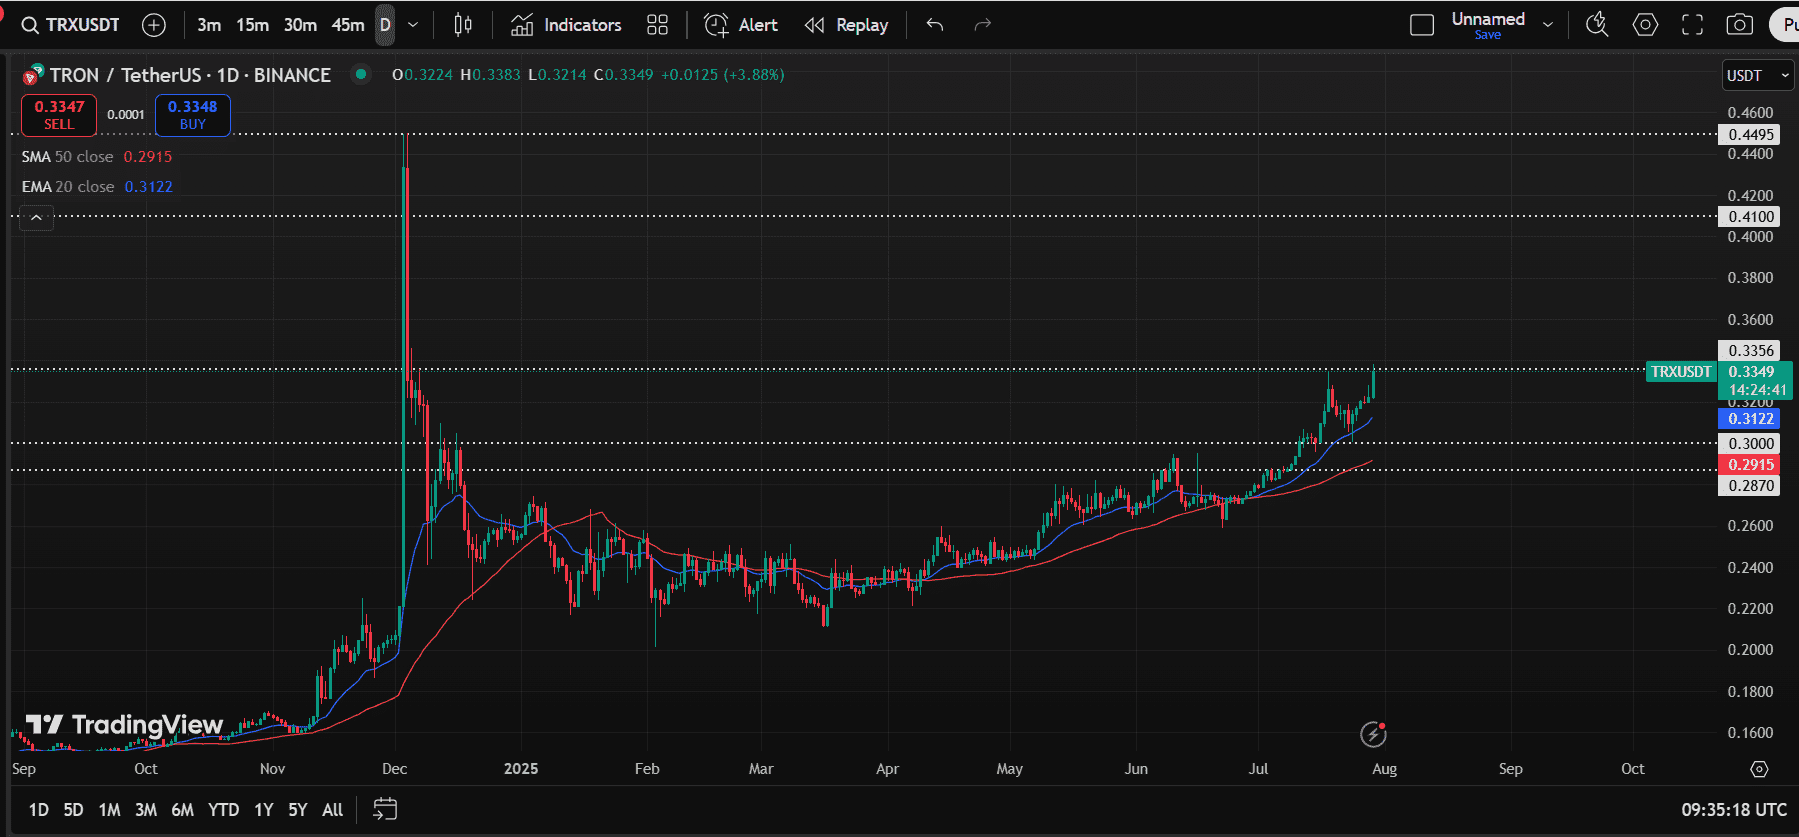Open the USDT currency dropdown
Image resolution: width=1799 pixels, height=837 pixels.
[x=1757, y=75]
